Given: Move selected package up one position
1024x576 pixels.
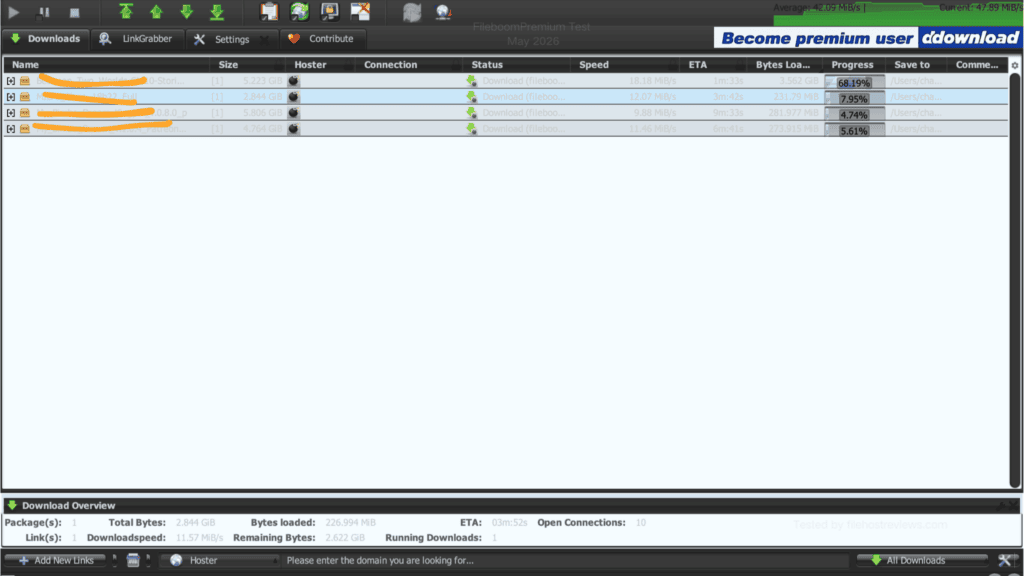Looking at the screenshot, I should (156, 12).
